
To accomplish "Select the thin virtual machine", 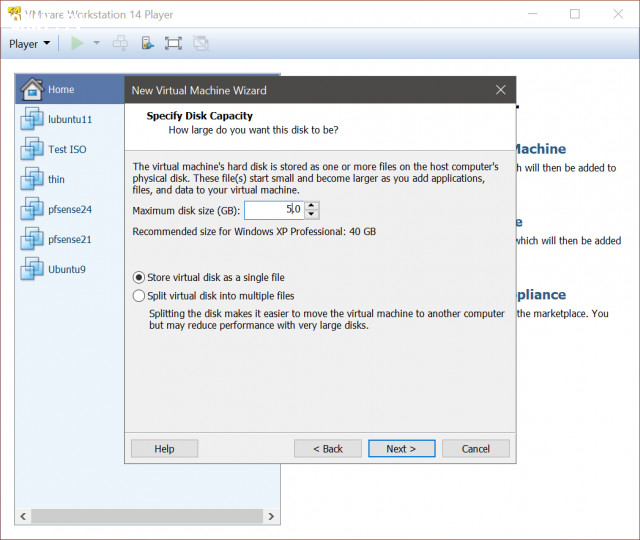I will click(x=69, y=179).
